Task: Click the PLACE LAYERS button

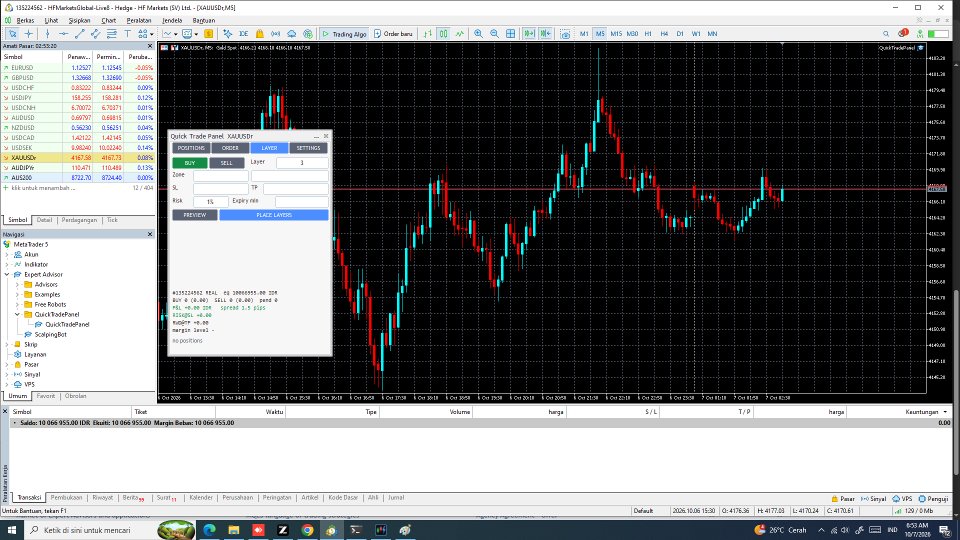Action: click(x=274, y=215)
